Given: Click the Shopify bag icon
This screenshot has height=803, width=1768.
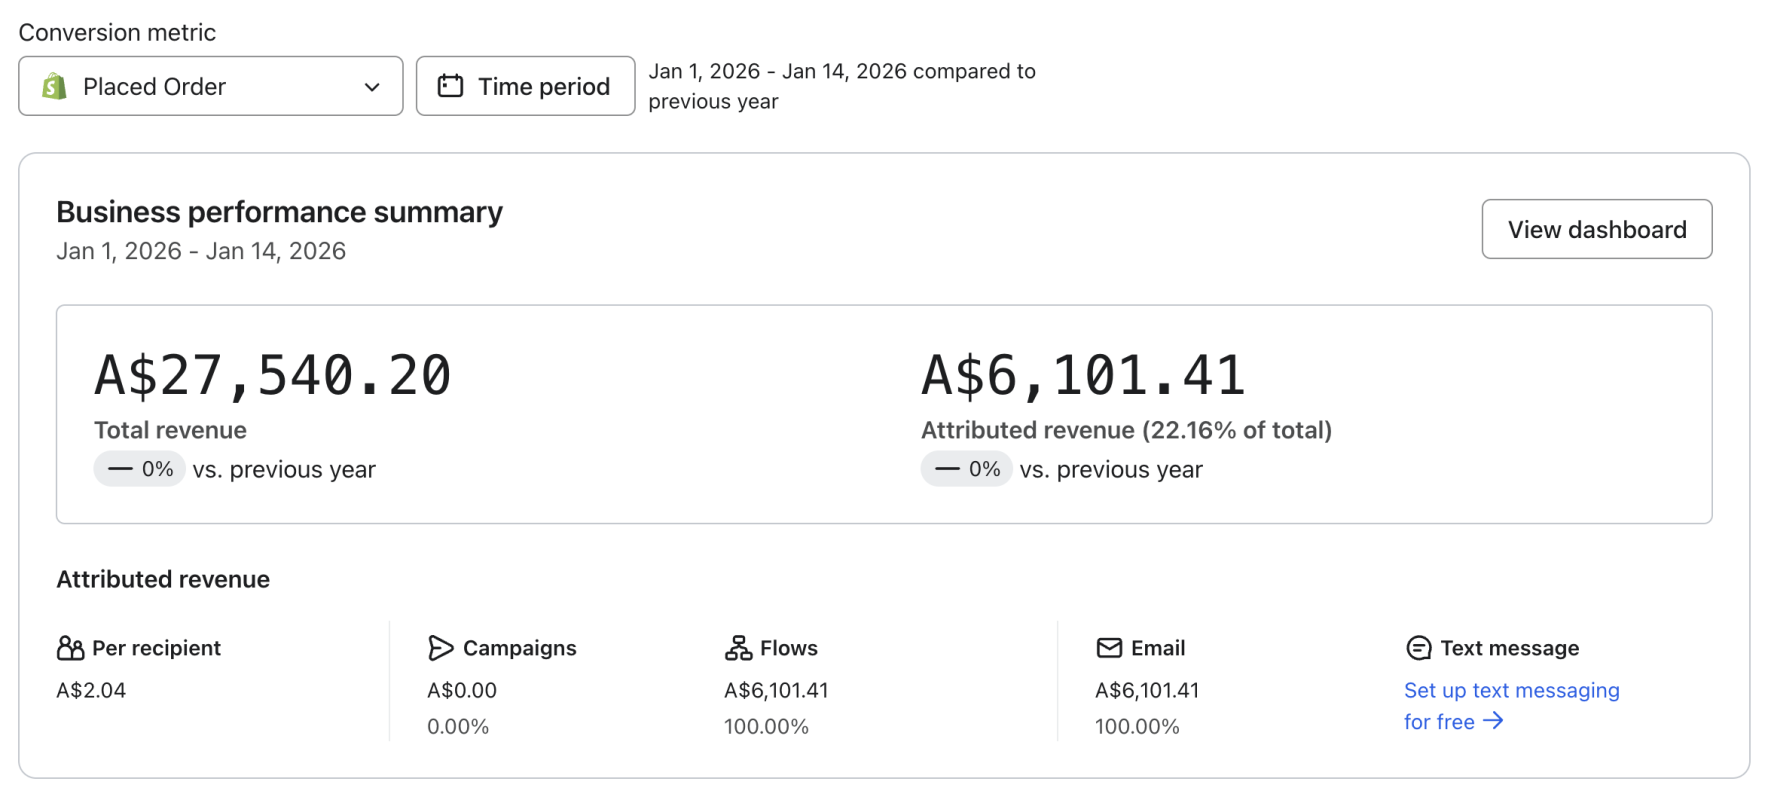Looking at the screenshot, I should (x=54, y=87).
